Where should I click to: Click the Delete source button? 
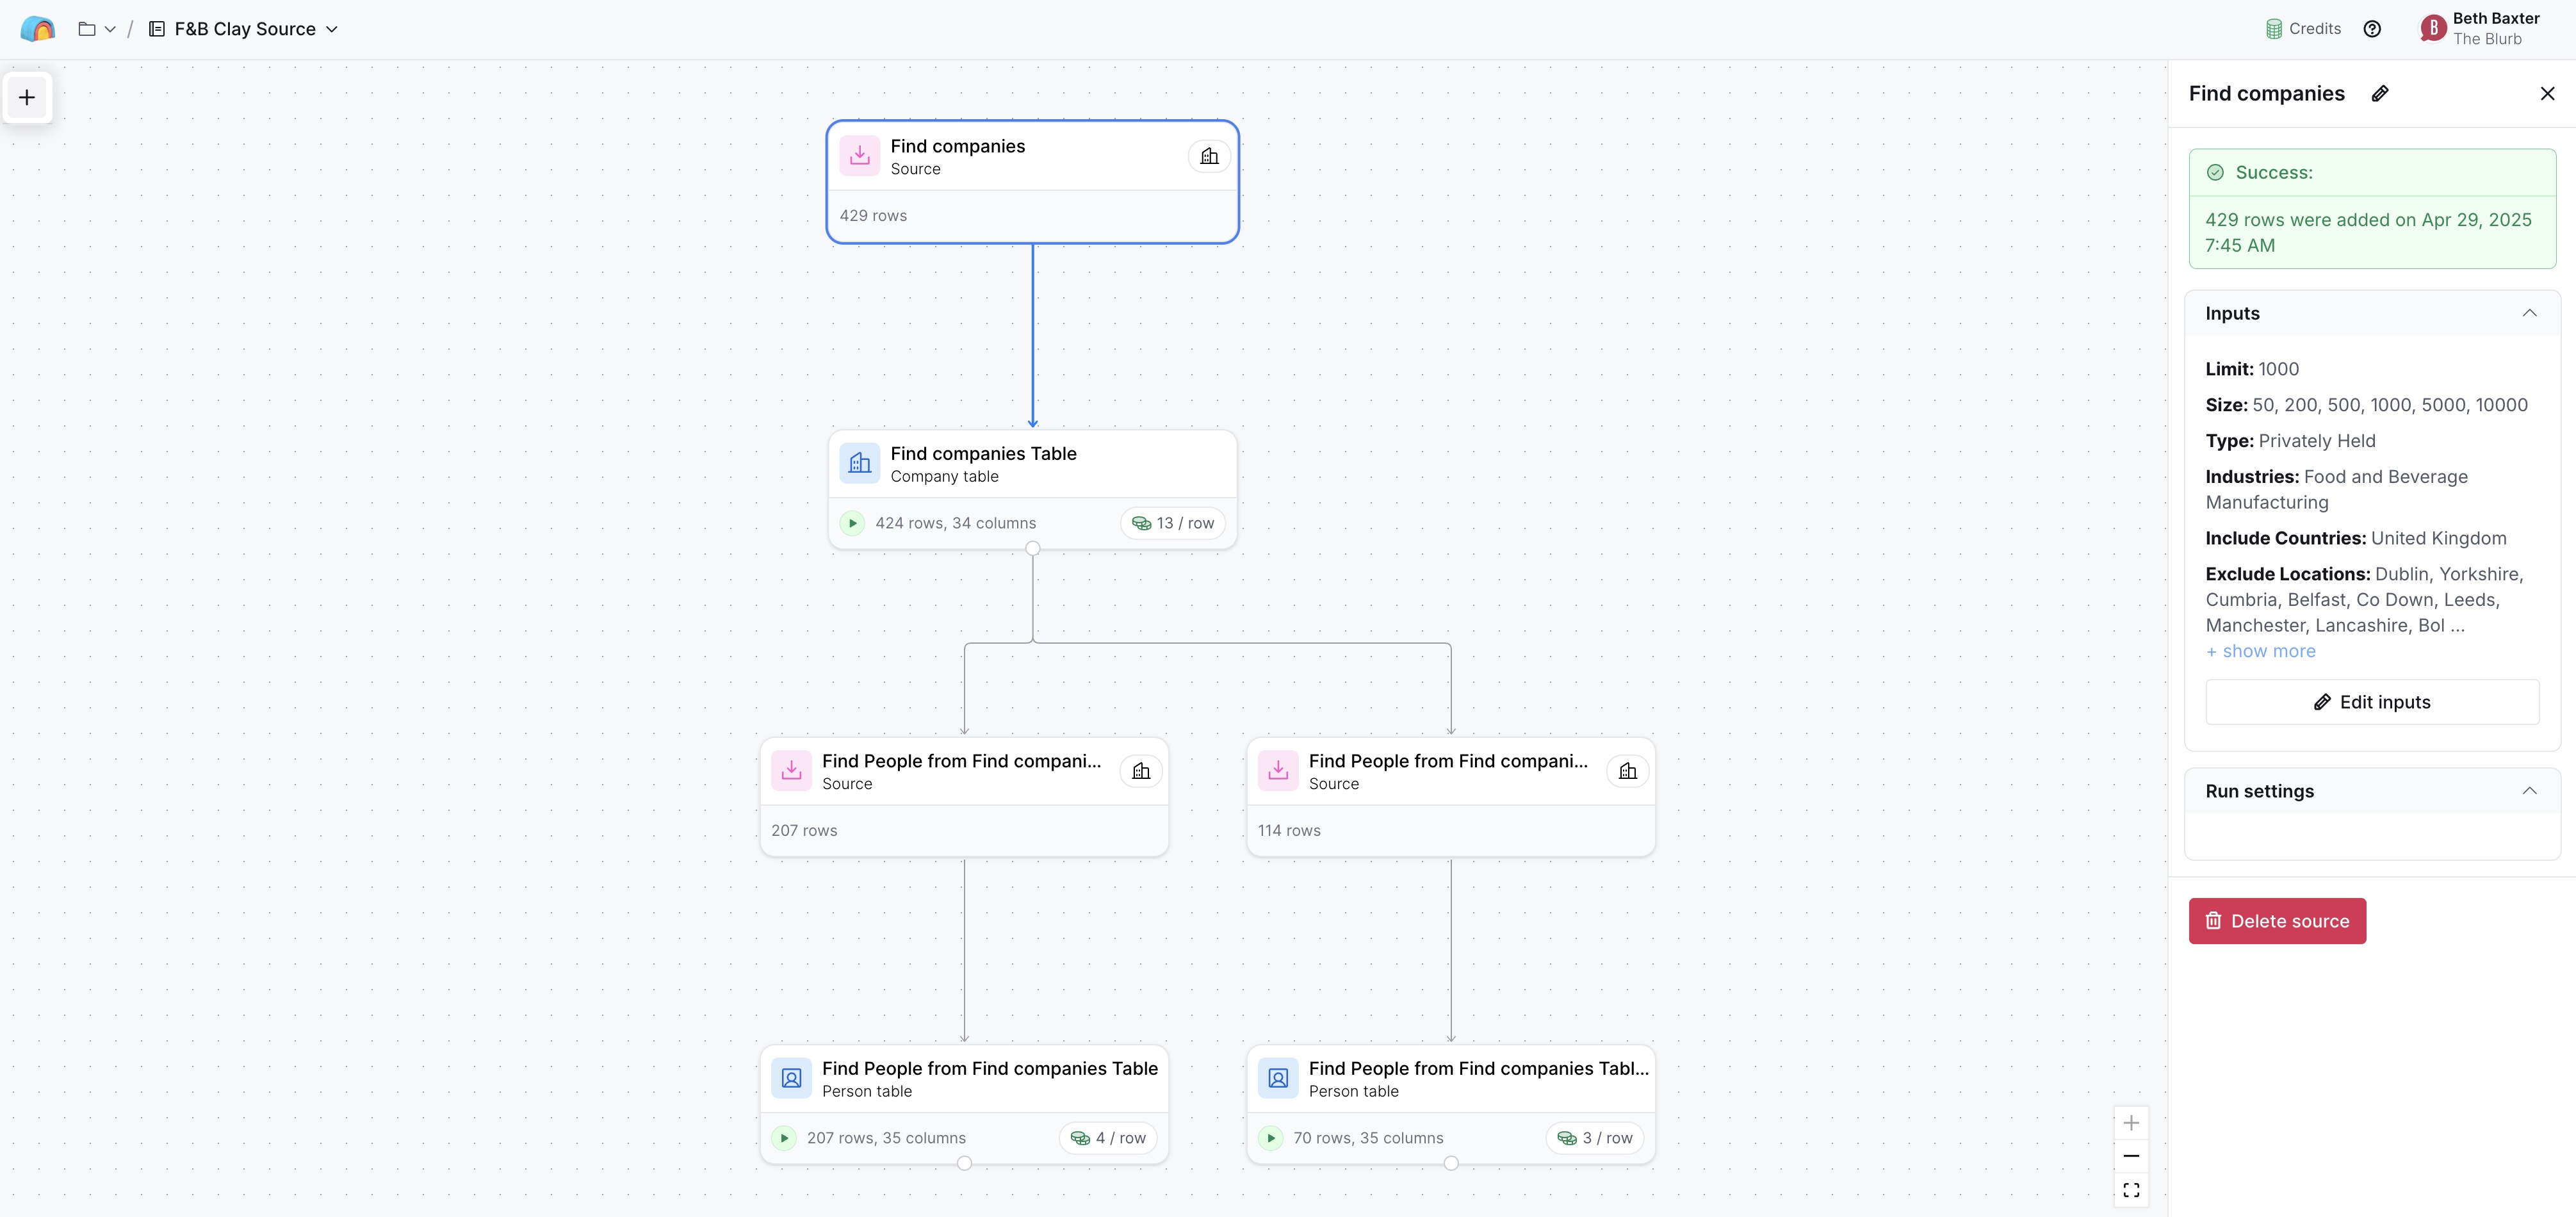(x=2276, y=921)
